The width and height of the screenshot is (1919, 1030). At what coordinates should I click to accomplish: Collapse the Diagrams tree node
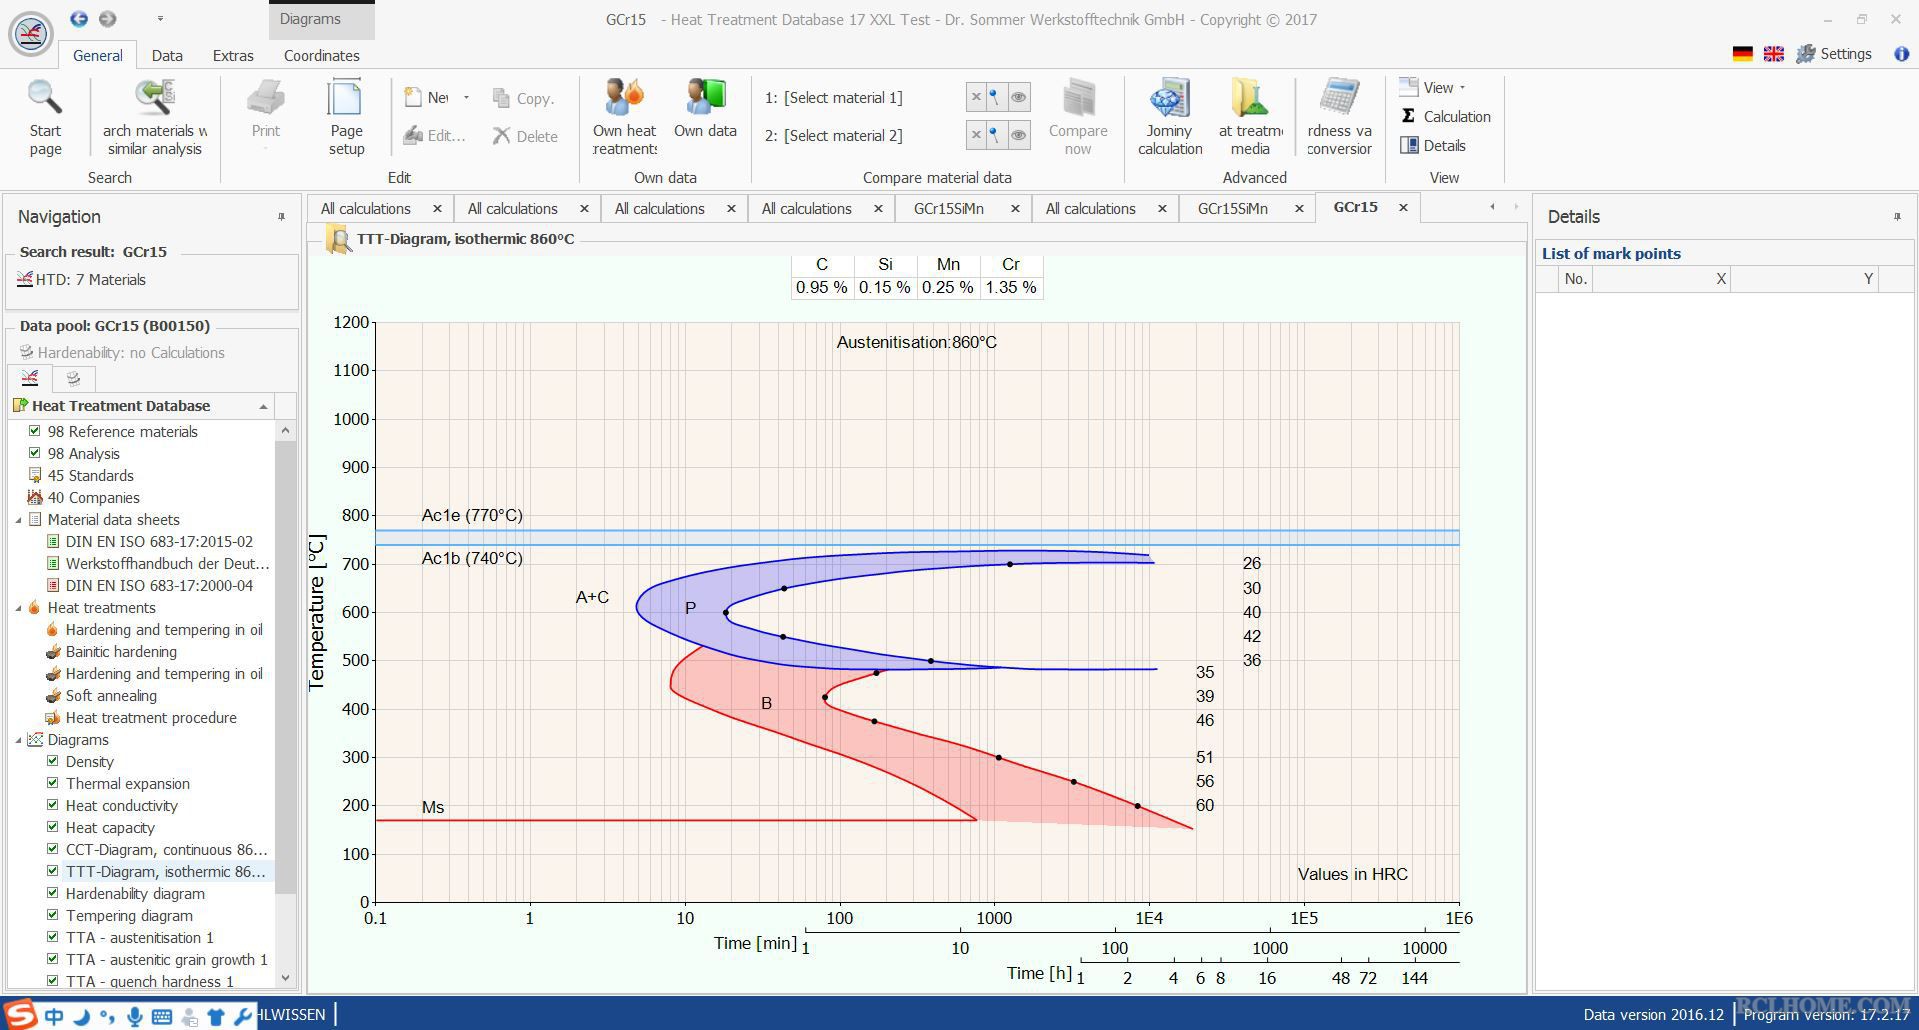pyautogui.click(x=18, y=740)
